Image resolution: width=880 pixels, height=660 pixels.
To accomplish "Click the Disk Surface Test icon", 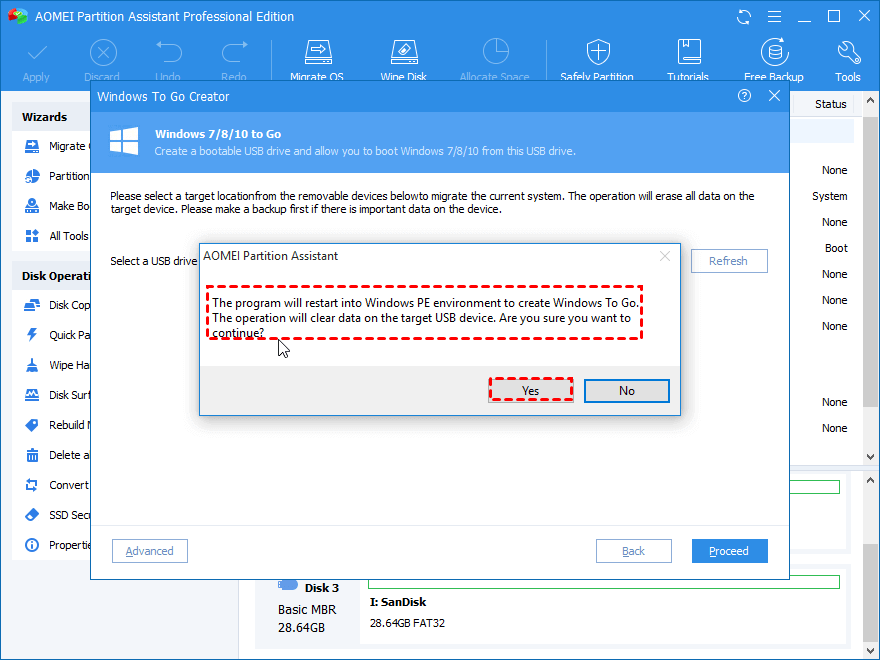I will (32, 395).
